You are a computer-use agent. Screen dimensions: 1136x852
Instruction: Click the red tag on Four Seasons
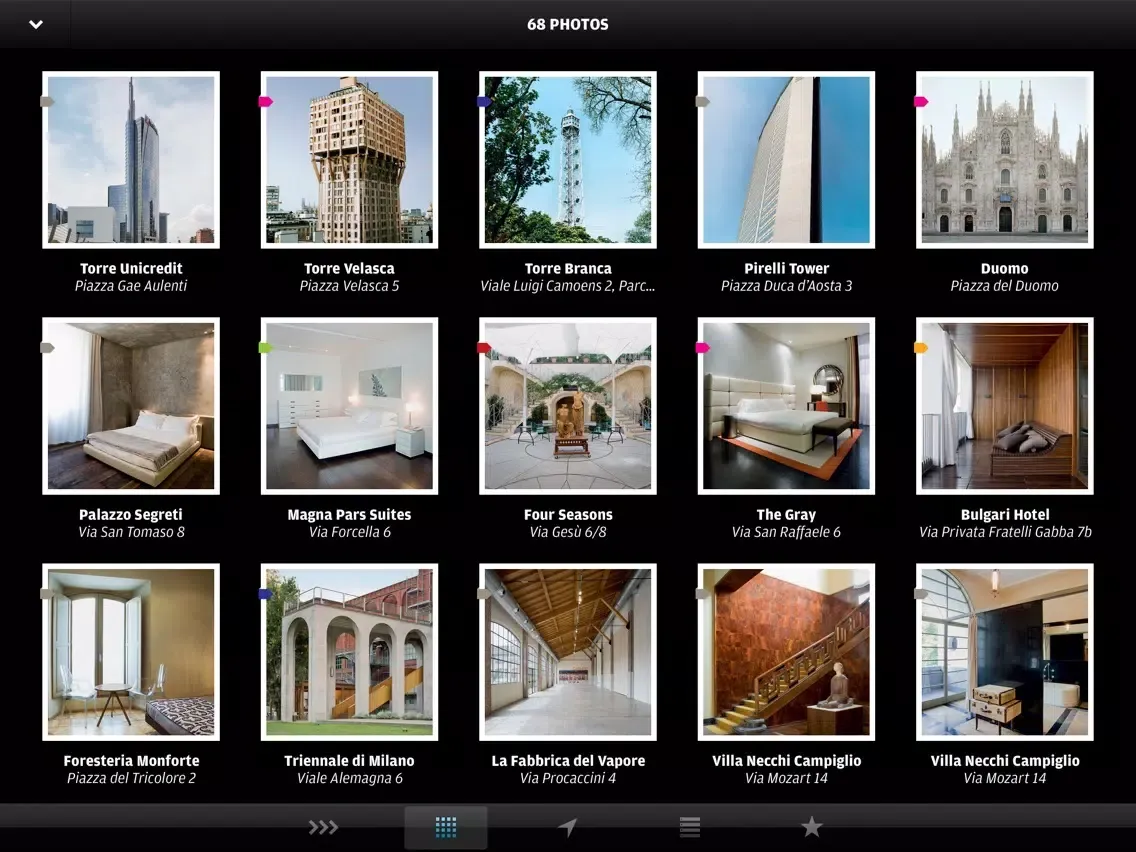484,348
